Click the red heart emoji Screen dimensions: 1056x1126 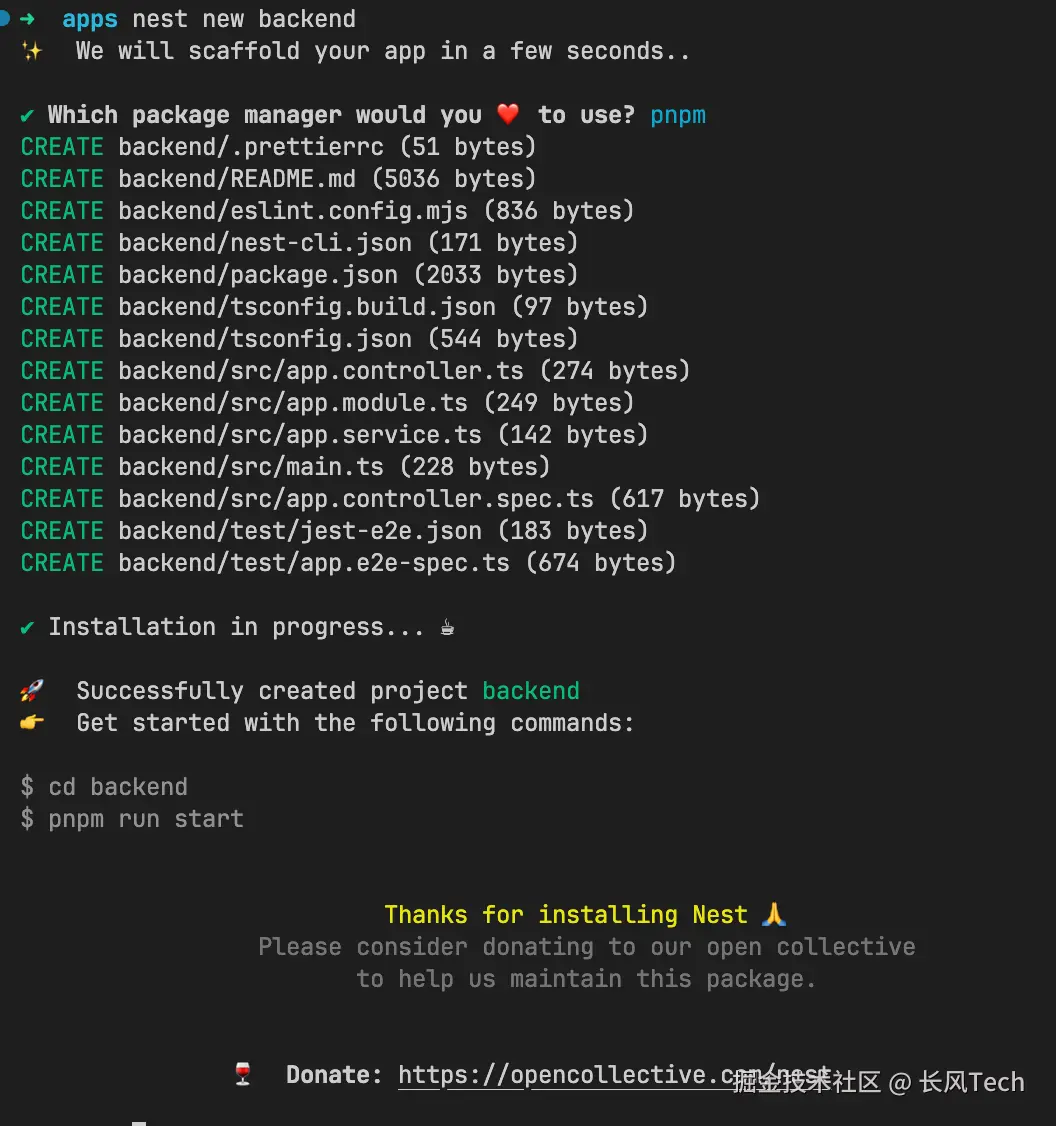click(x=508, y=115)
